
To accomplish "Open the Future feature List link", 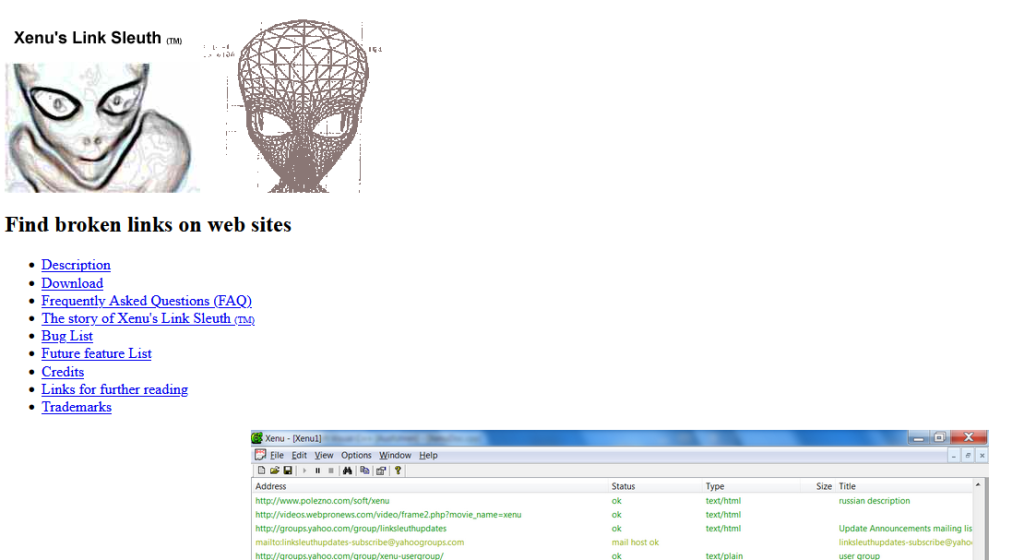I will click(96, 354).
